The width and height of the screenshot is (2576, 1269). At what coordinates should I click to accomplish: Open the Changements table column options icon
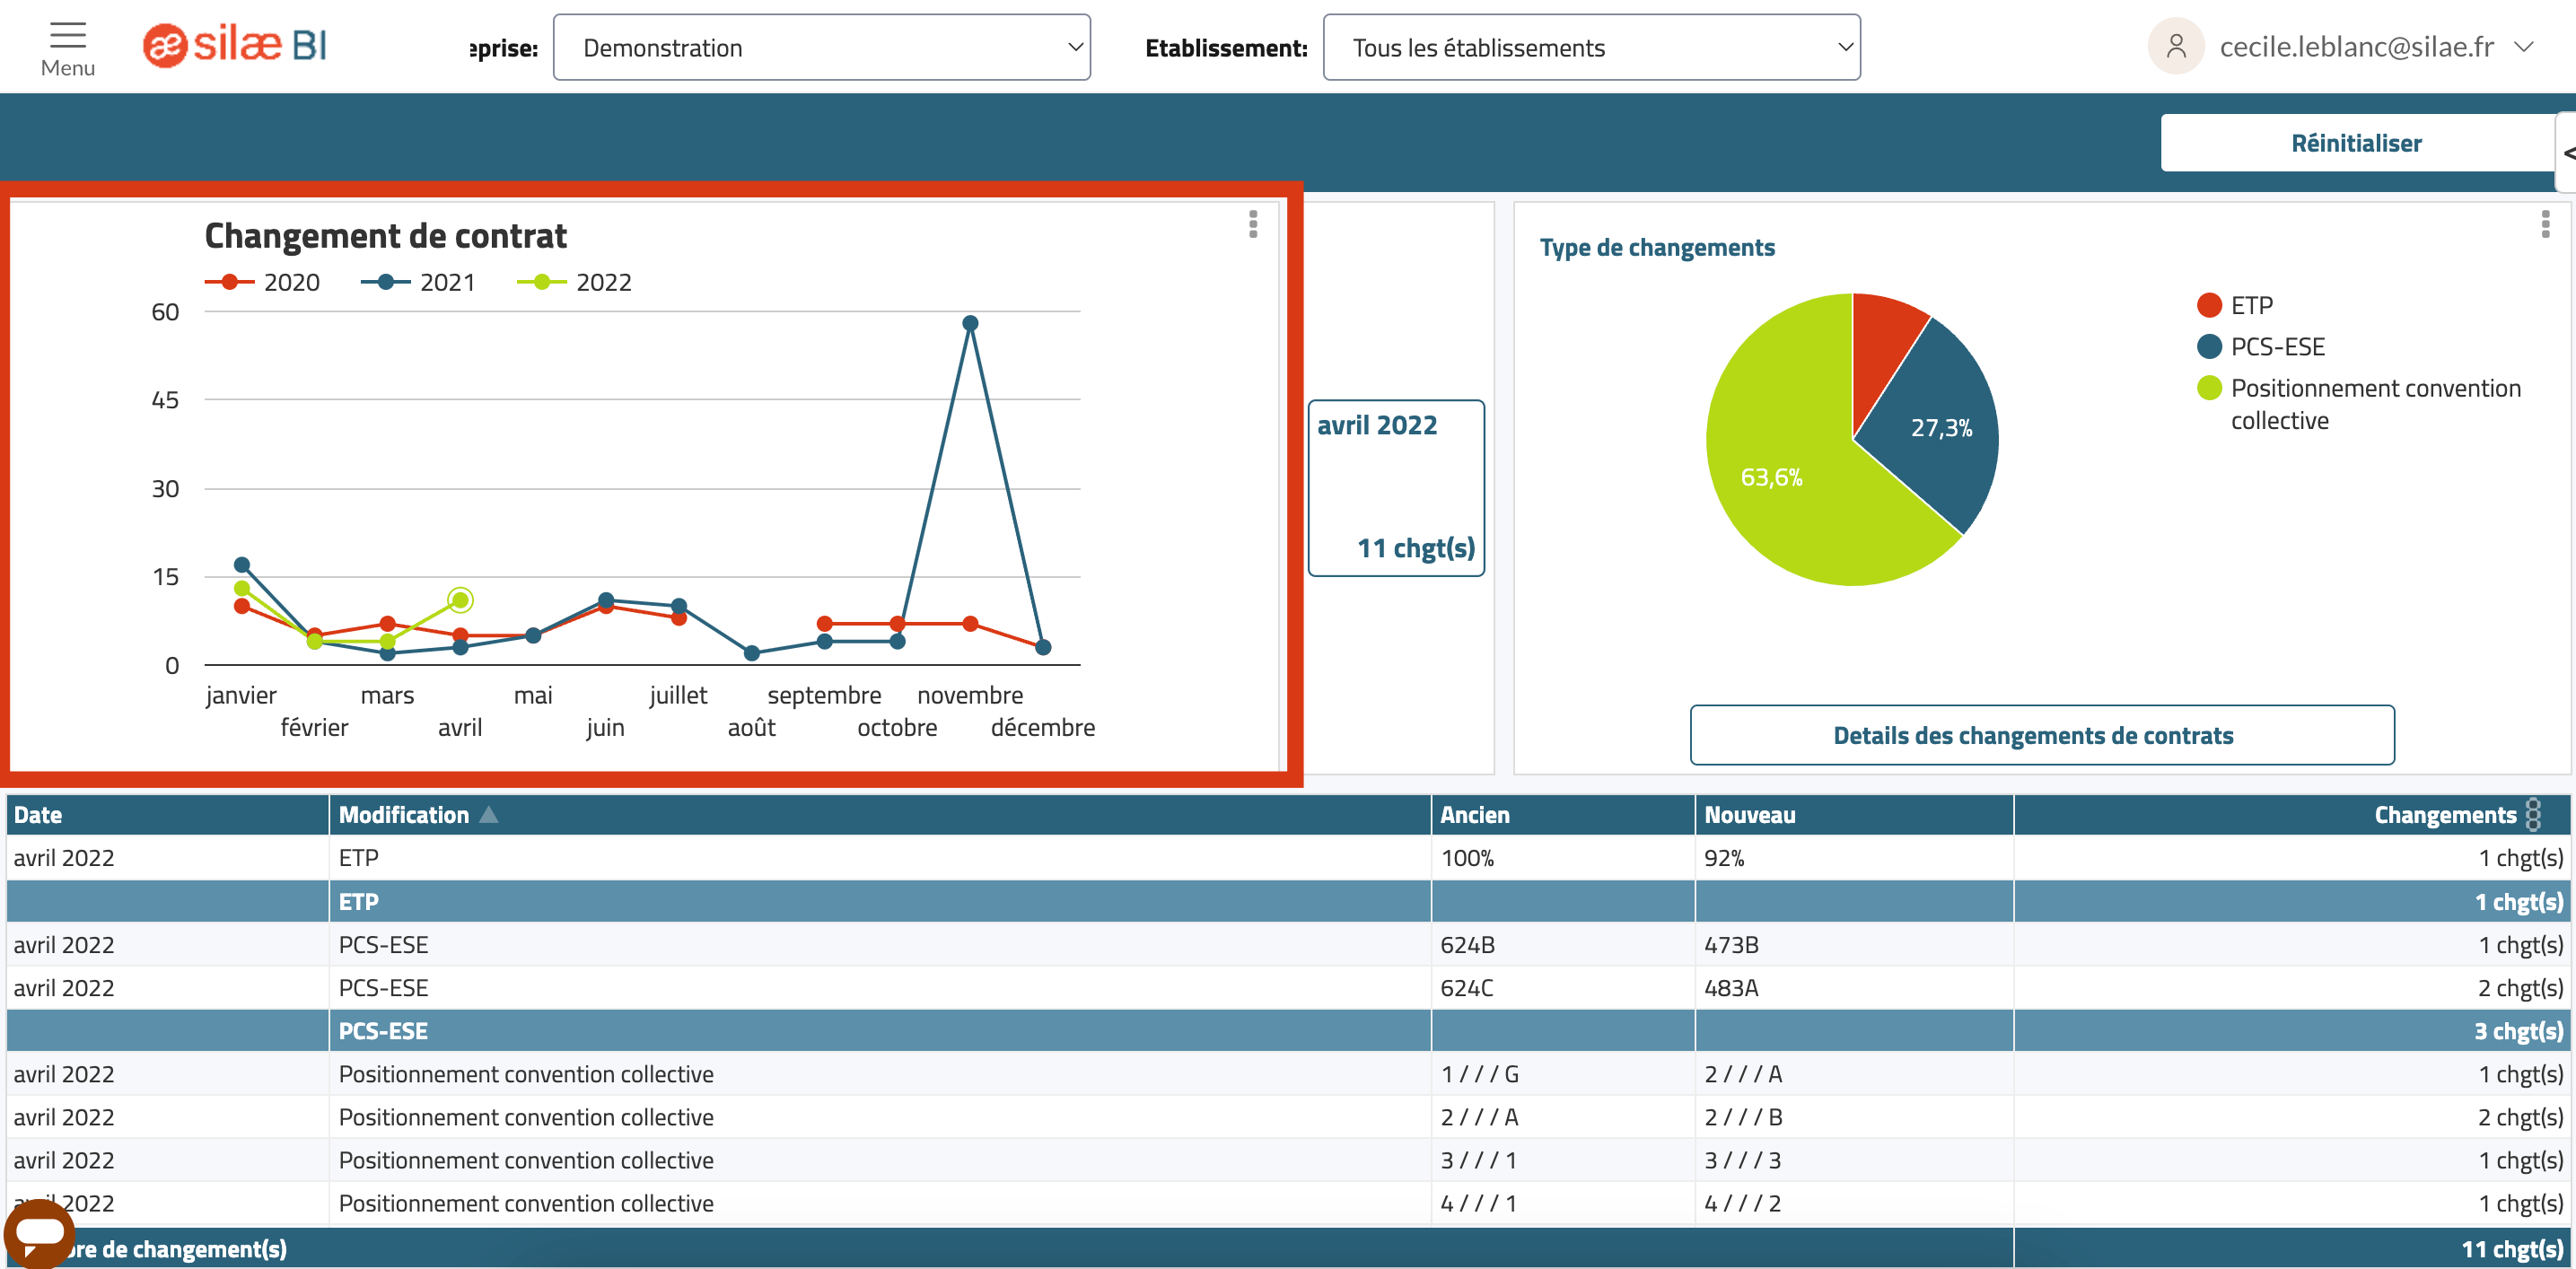(x=2533, y=815)
